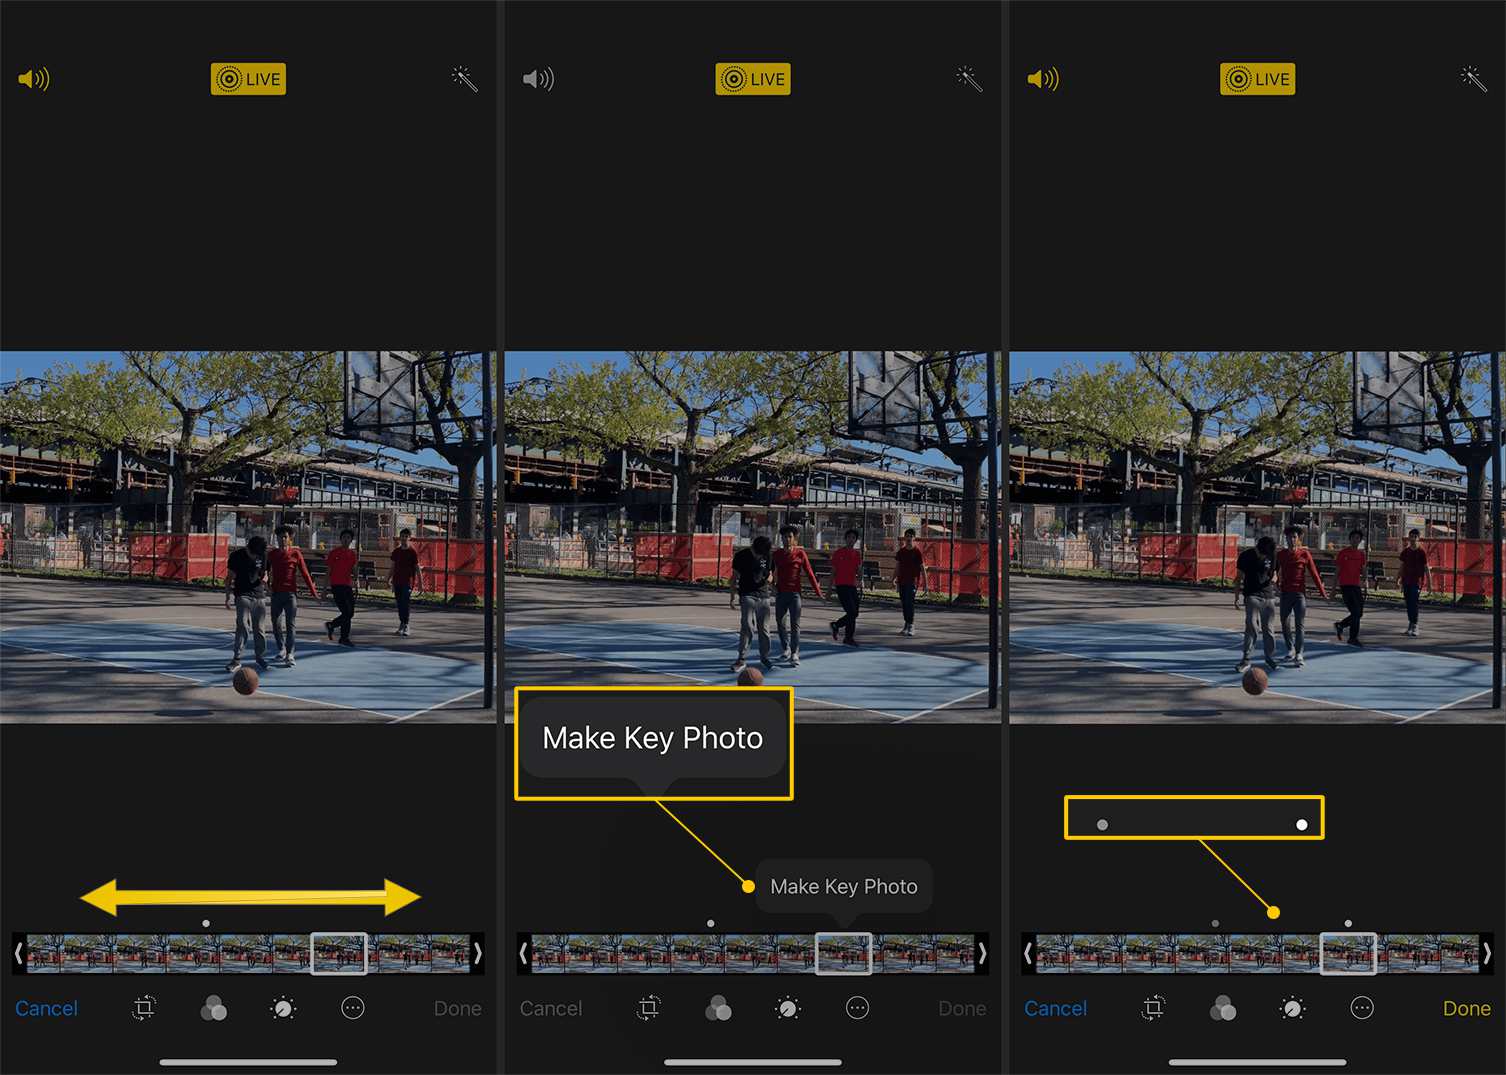1506x1075 pixels.
Task: Toggle LIVE badge in middle phone screen
Action: 753,79
